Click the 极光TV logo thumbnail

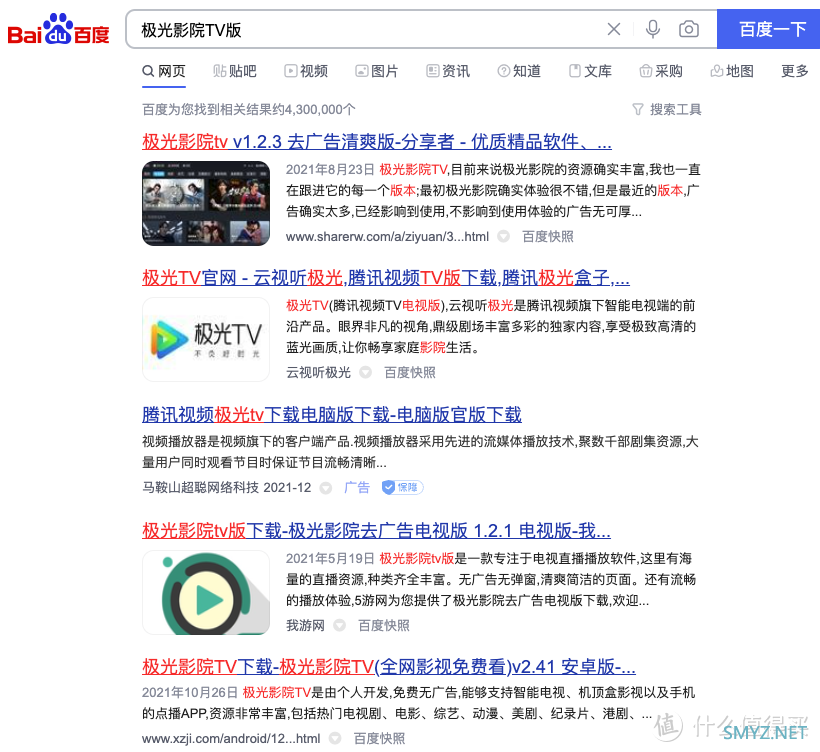[x=206, y=339]
